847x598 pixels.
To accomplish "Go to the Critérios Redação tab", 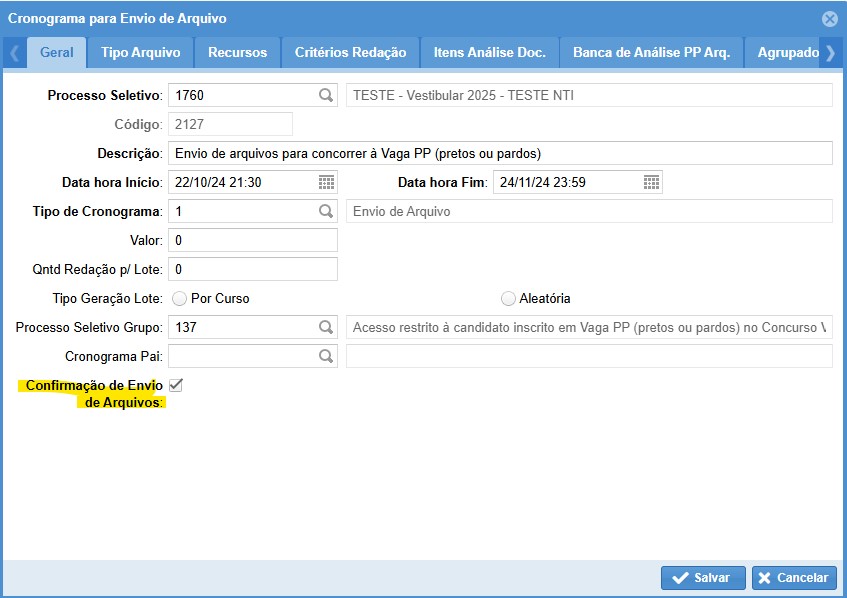I will 350,52.
